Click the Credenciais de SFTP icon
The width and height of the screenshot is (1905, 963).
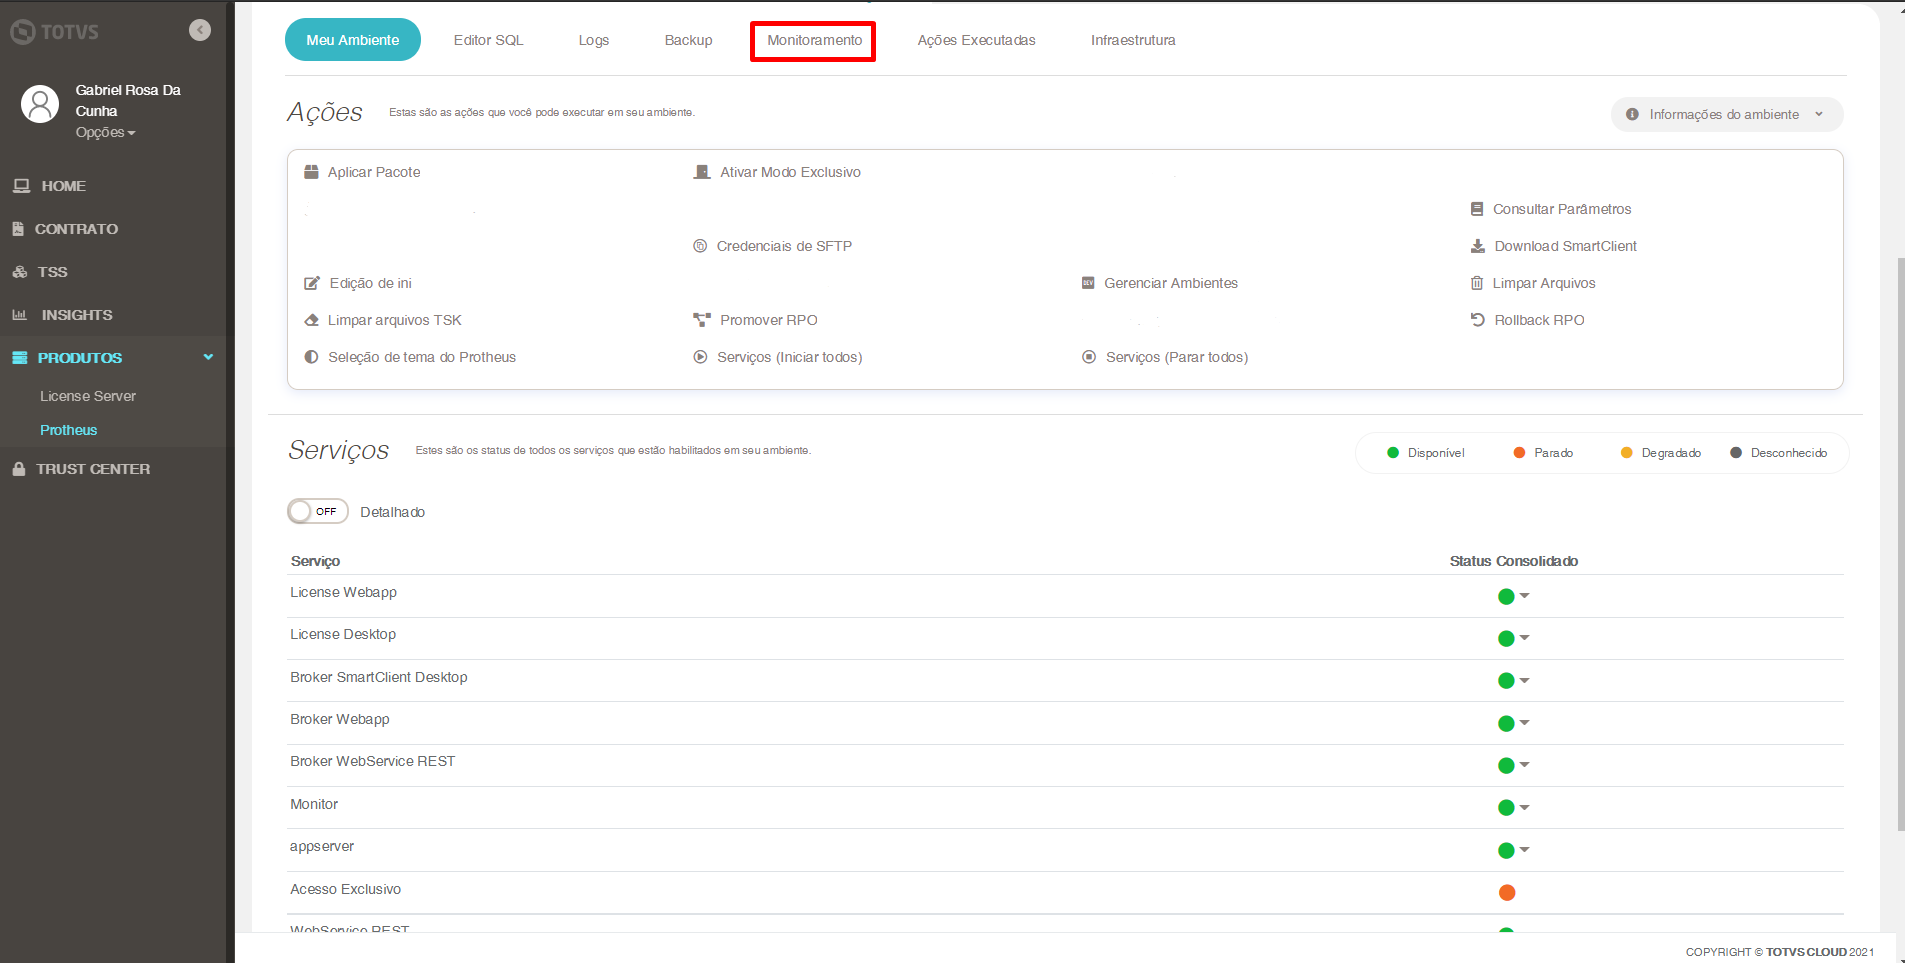pyautogui.click(x=700, y=246)
